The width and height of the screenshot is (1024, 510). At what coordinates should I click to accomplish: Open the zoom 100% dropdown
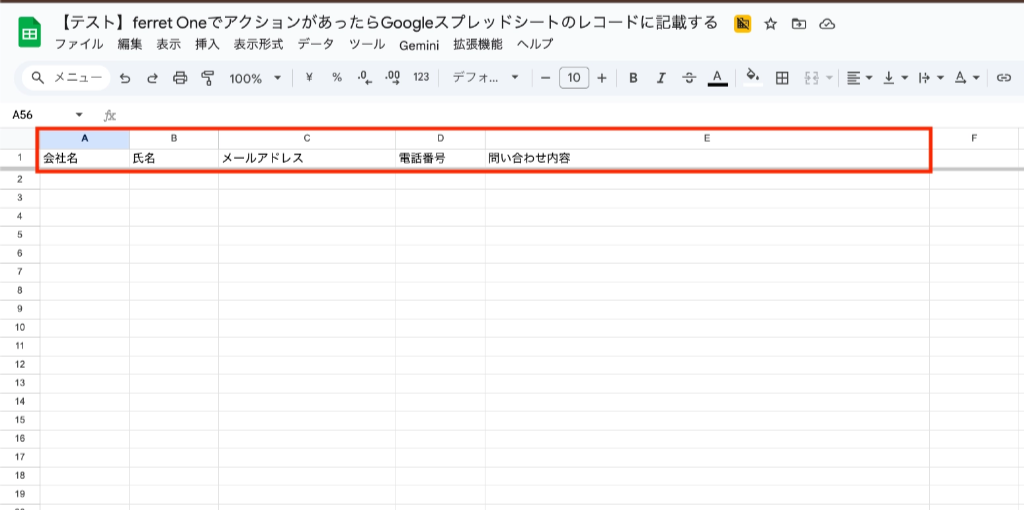coord(255,78)
